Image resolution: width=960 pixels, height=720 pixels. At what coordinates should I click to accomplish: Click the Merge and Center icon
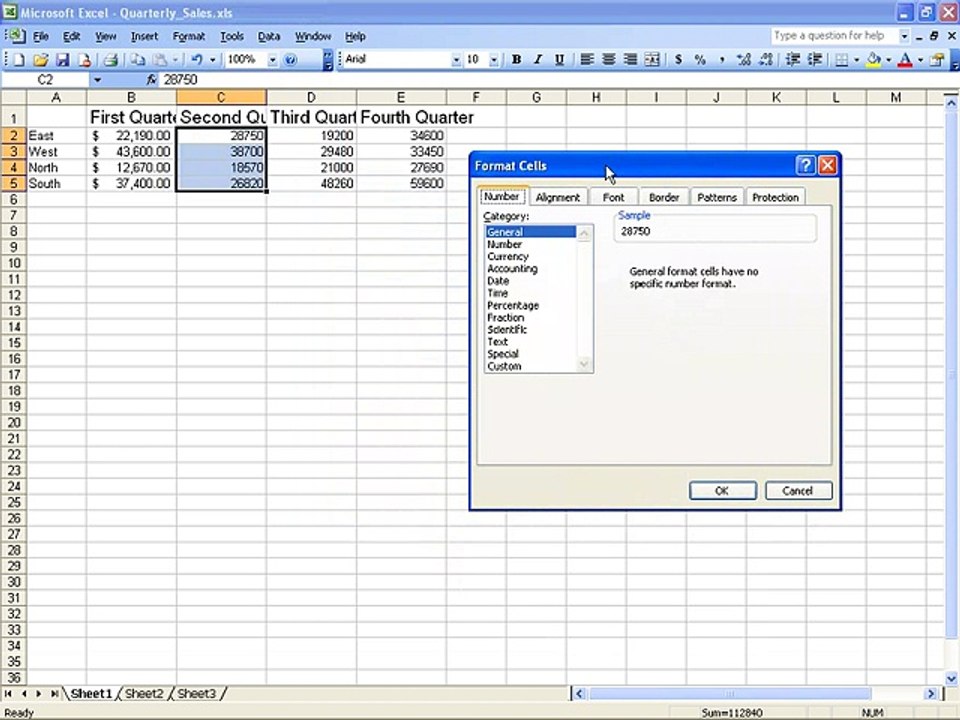[652, 59]
